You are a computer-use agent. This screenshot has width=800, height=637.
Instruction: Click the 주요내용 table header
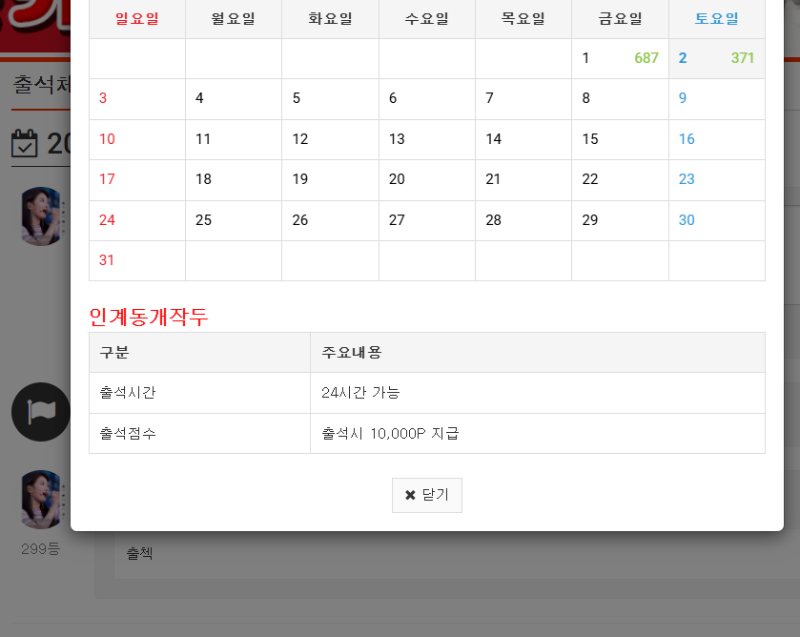coord(538,352)
